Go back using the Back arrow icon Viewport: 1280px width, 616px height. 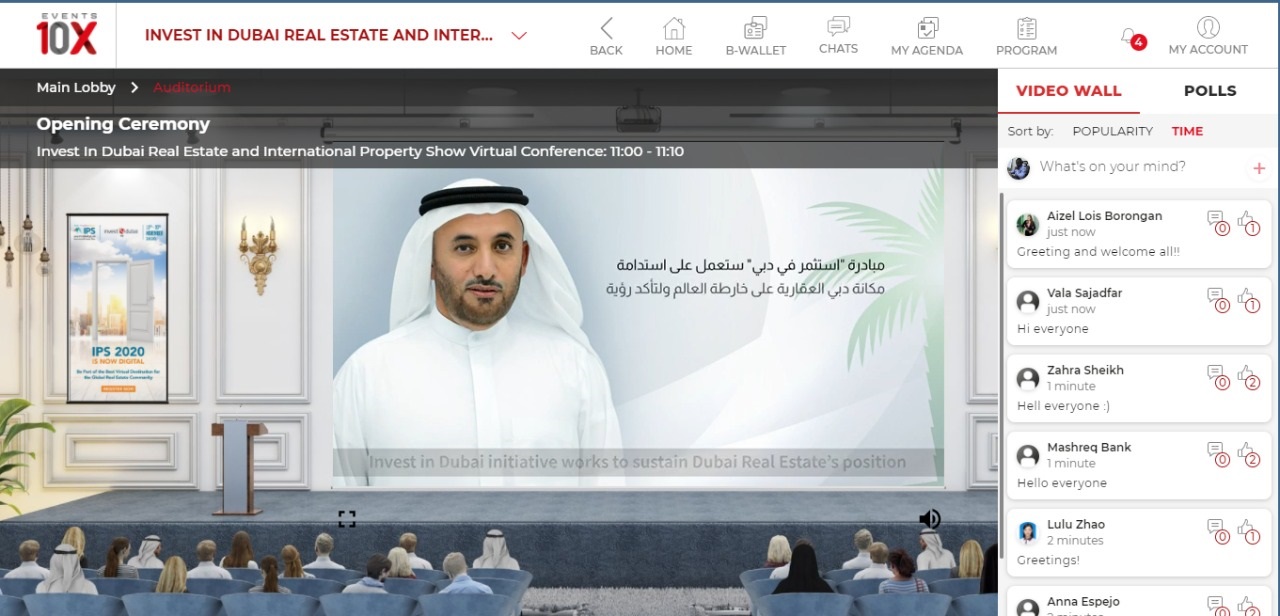tap(605, 28)
